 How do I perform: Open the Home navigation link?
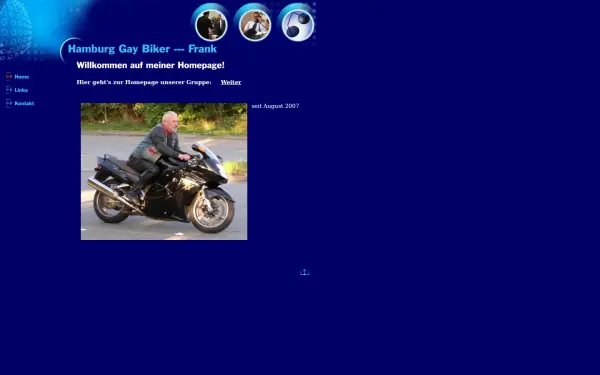point(22,77)
